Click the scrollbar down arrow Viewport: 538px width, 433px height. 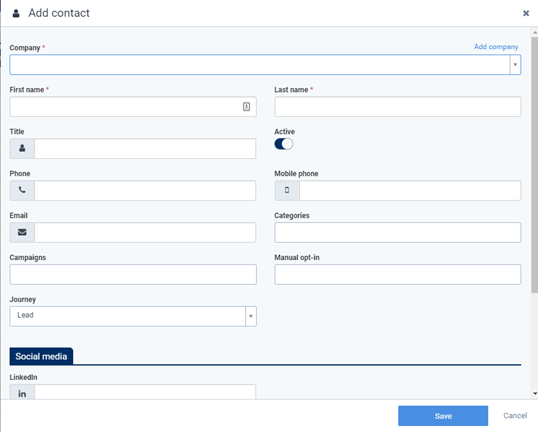[x=535, y=394]
